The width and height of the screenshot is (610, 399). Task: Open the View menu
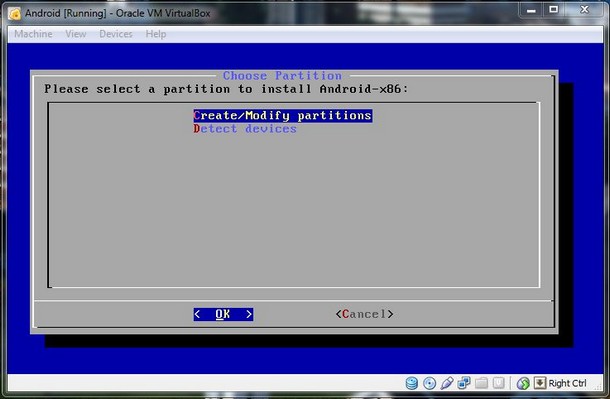[x=75, y=34]
